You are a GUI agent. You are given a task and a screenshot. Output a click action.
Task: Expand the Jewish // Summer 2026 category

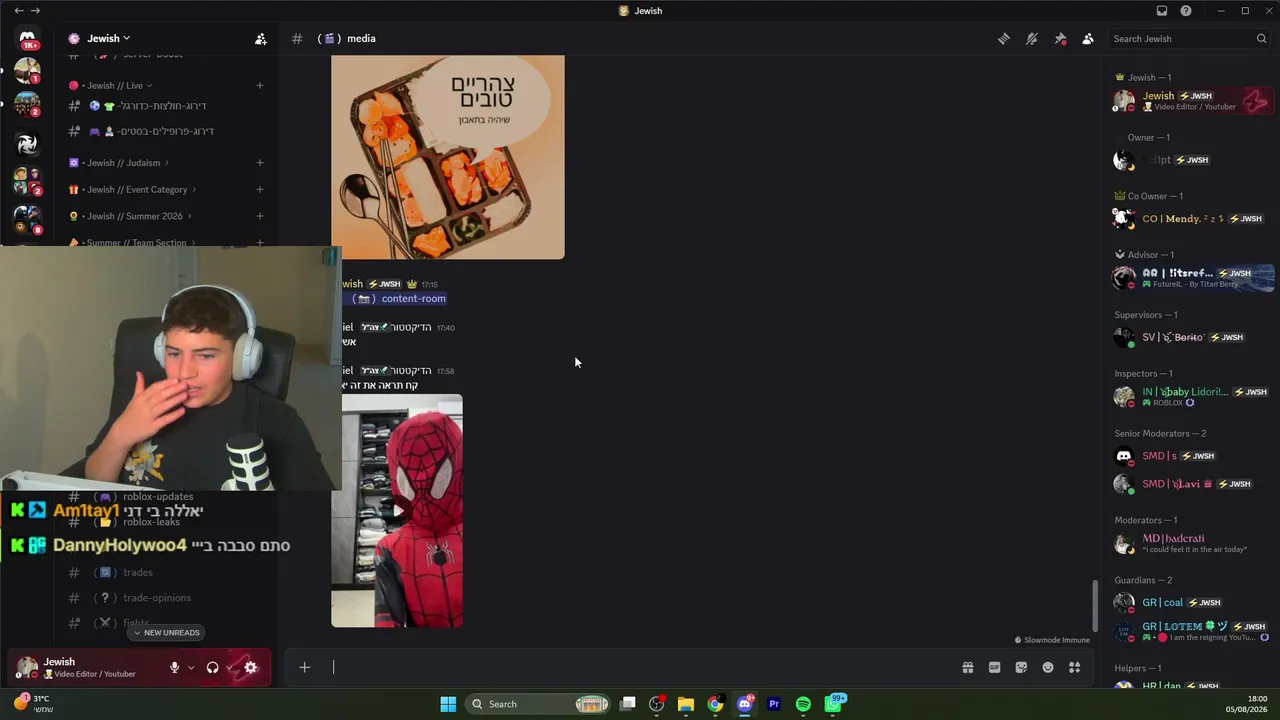[x=130, y=216]
